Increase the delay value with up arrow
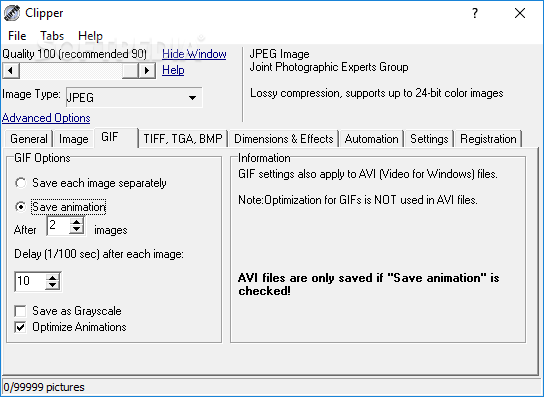Viewport: 544px width, 397px height. (53, 277)
